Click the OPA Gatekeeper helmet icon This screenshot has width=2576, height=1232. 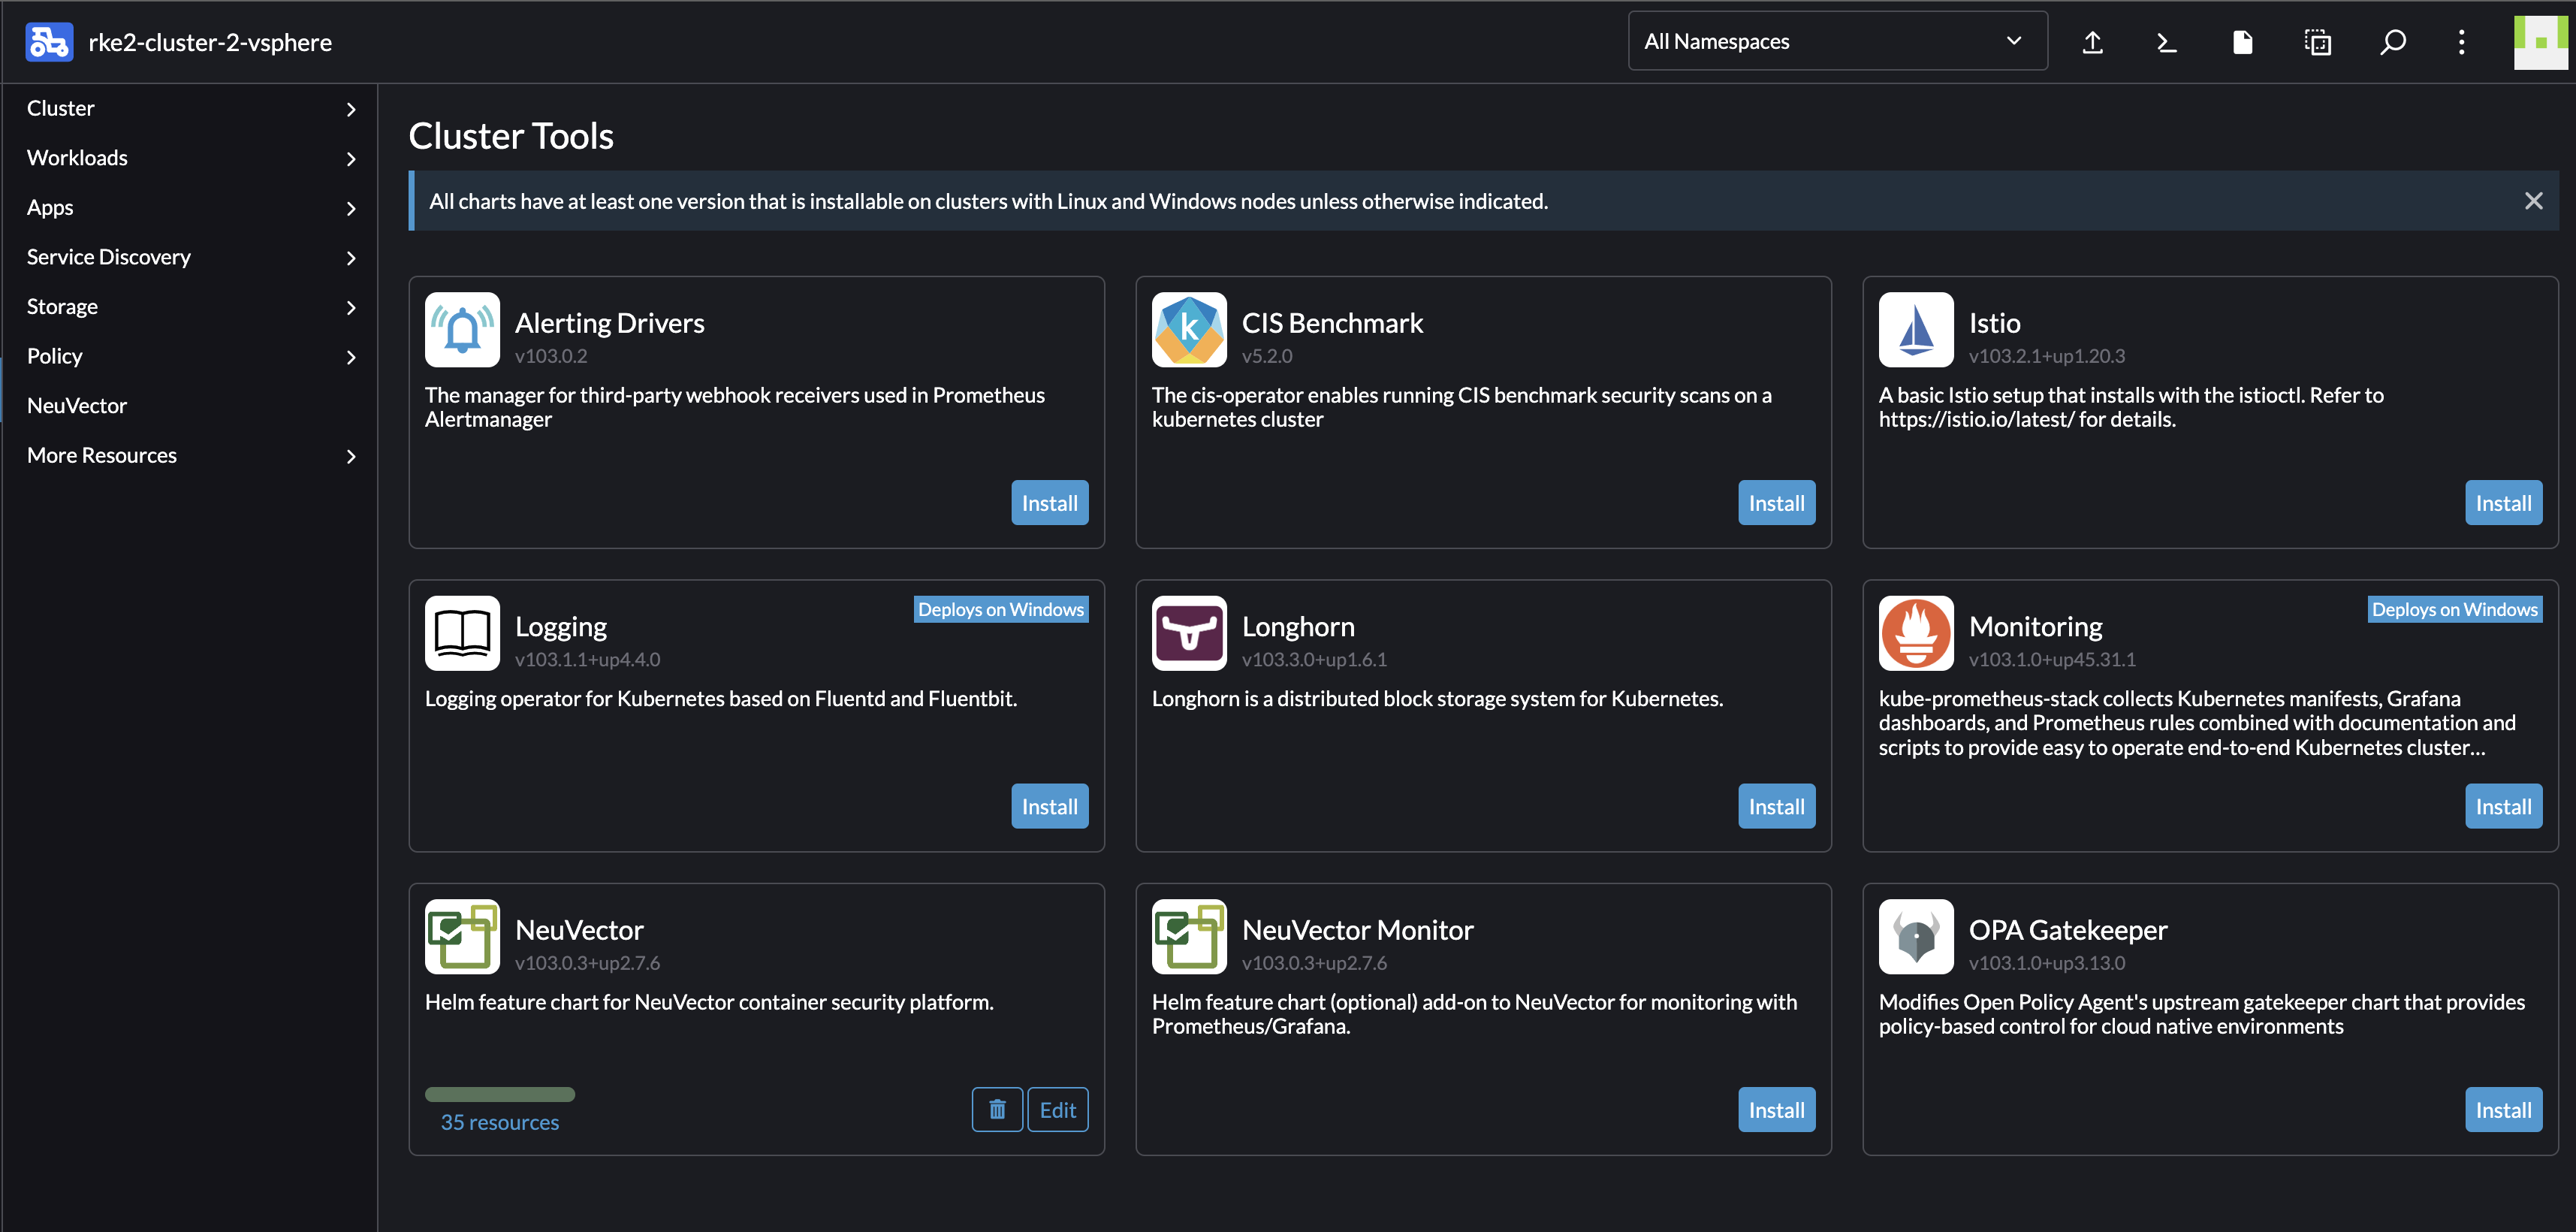[x=1916, y=937]
